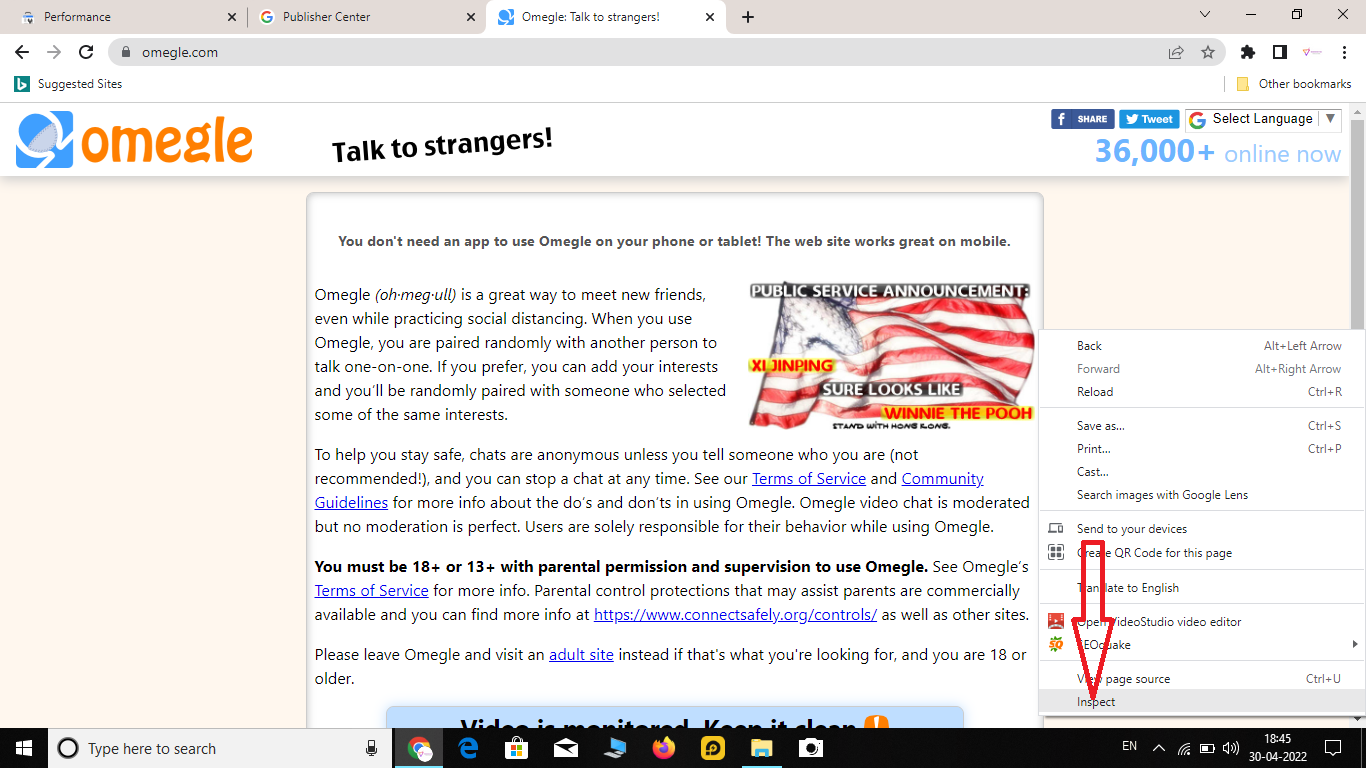Click microphone icon in taskbar search
The height and width of the screenshot is (768, 1366).
point(371,748)
